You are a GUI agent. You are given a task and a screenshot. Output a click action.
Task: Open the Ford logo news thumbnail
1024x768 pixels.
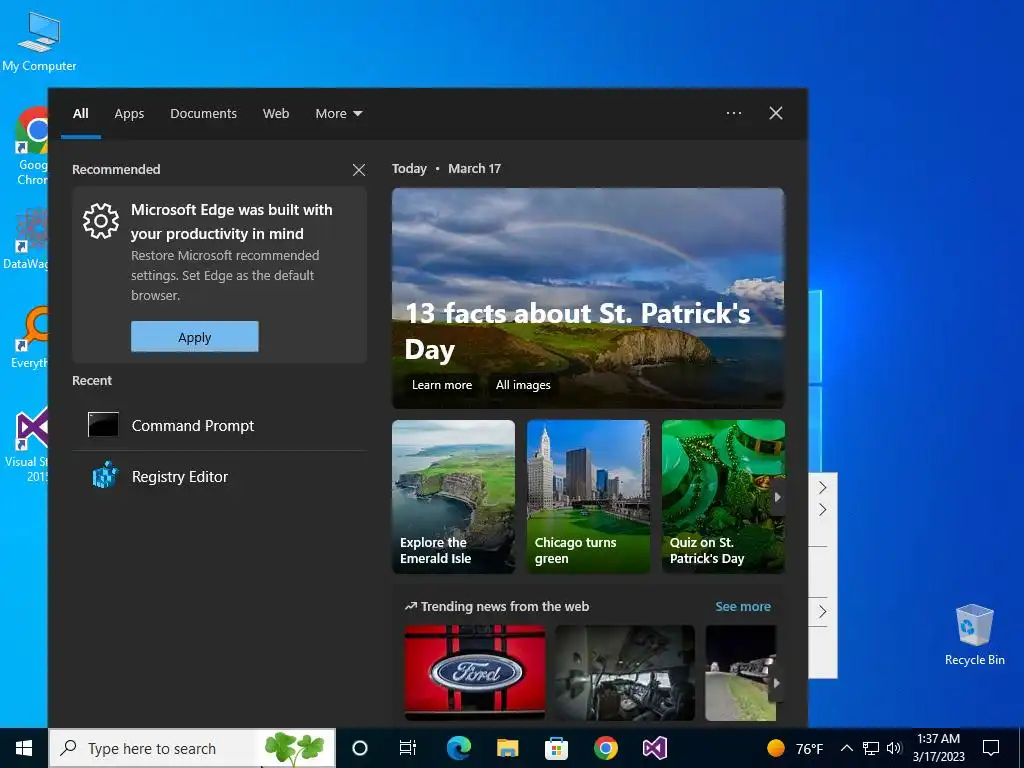click(475, 673)
